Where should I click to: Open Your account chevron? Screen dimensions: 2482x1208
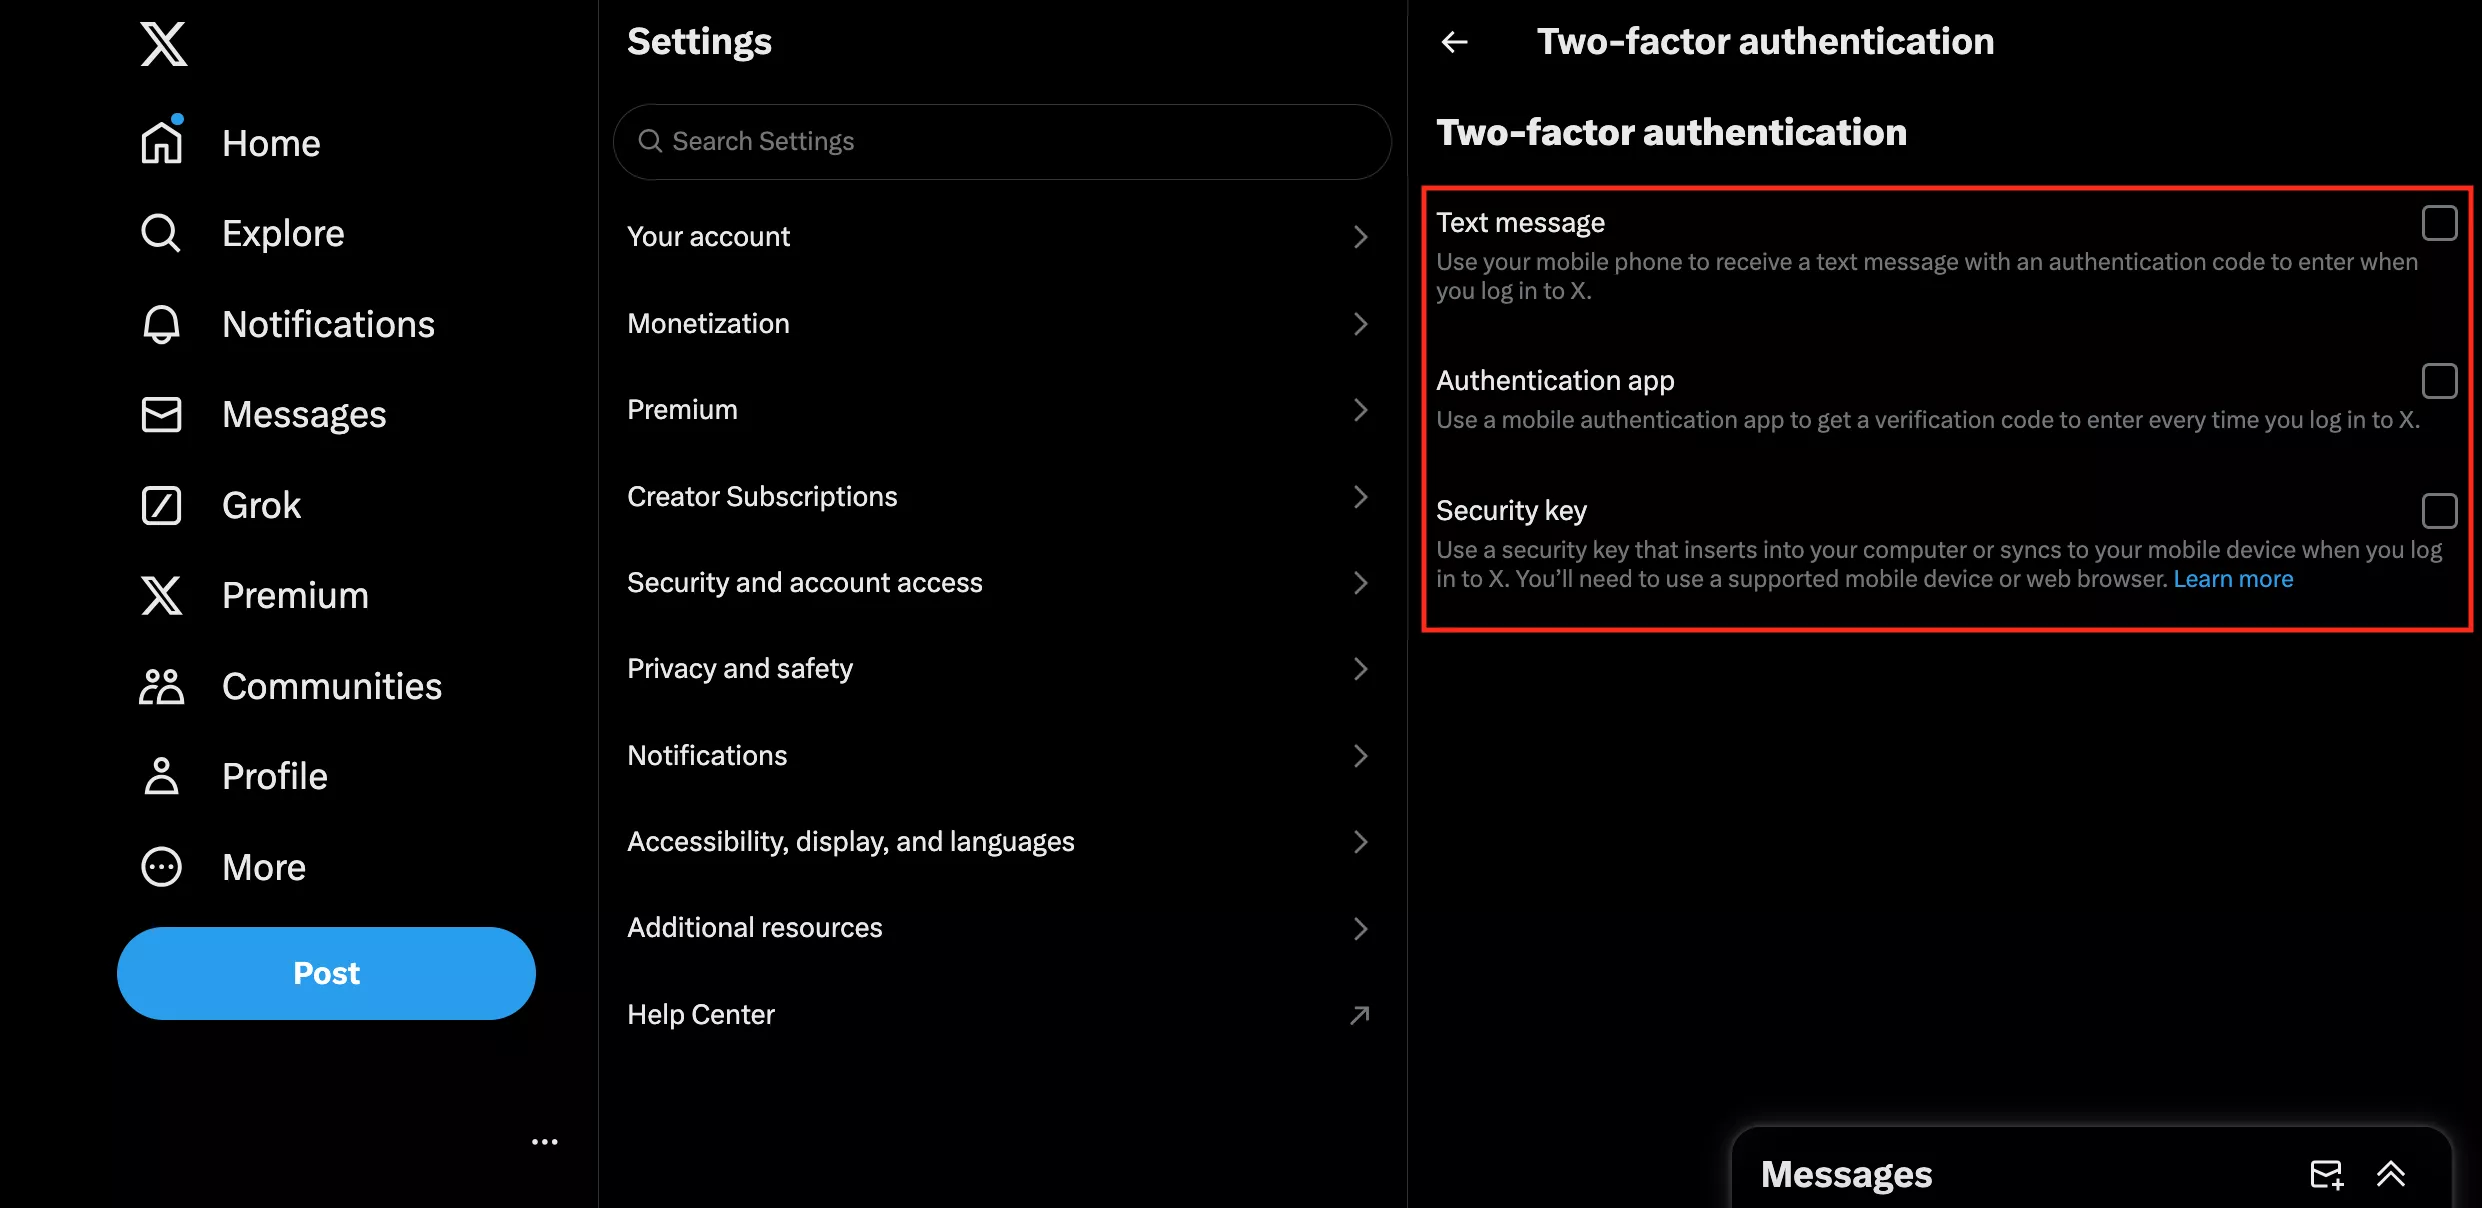pyautogui.click(x=1360, y=237)
